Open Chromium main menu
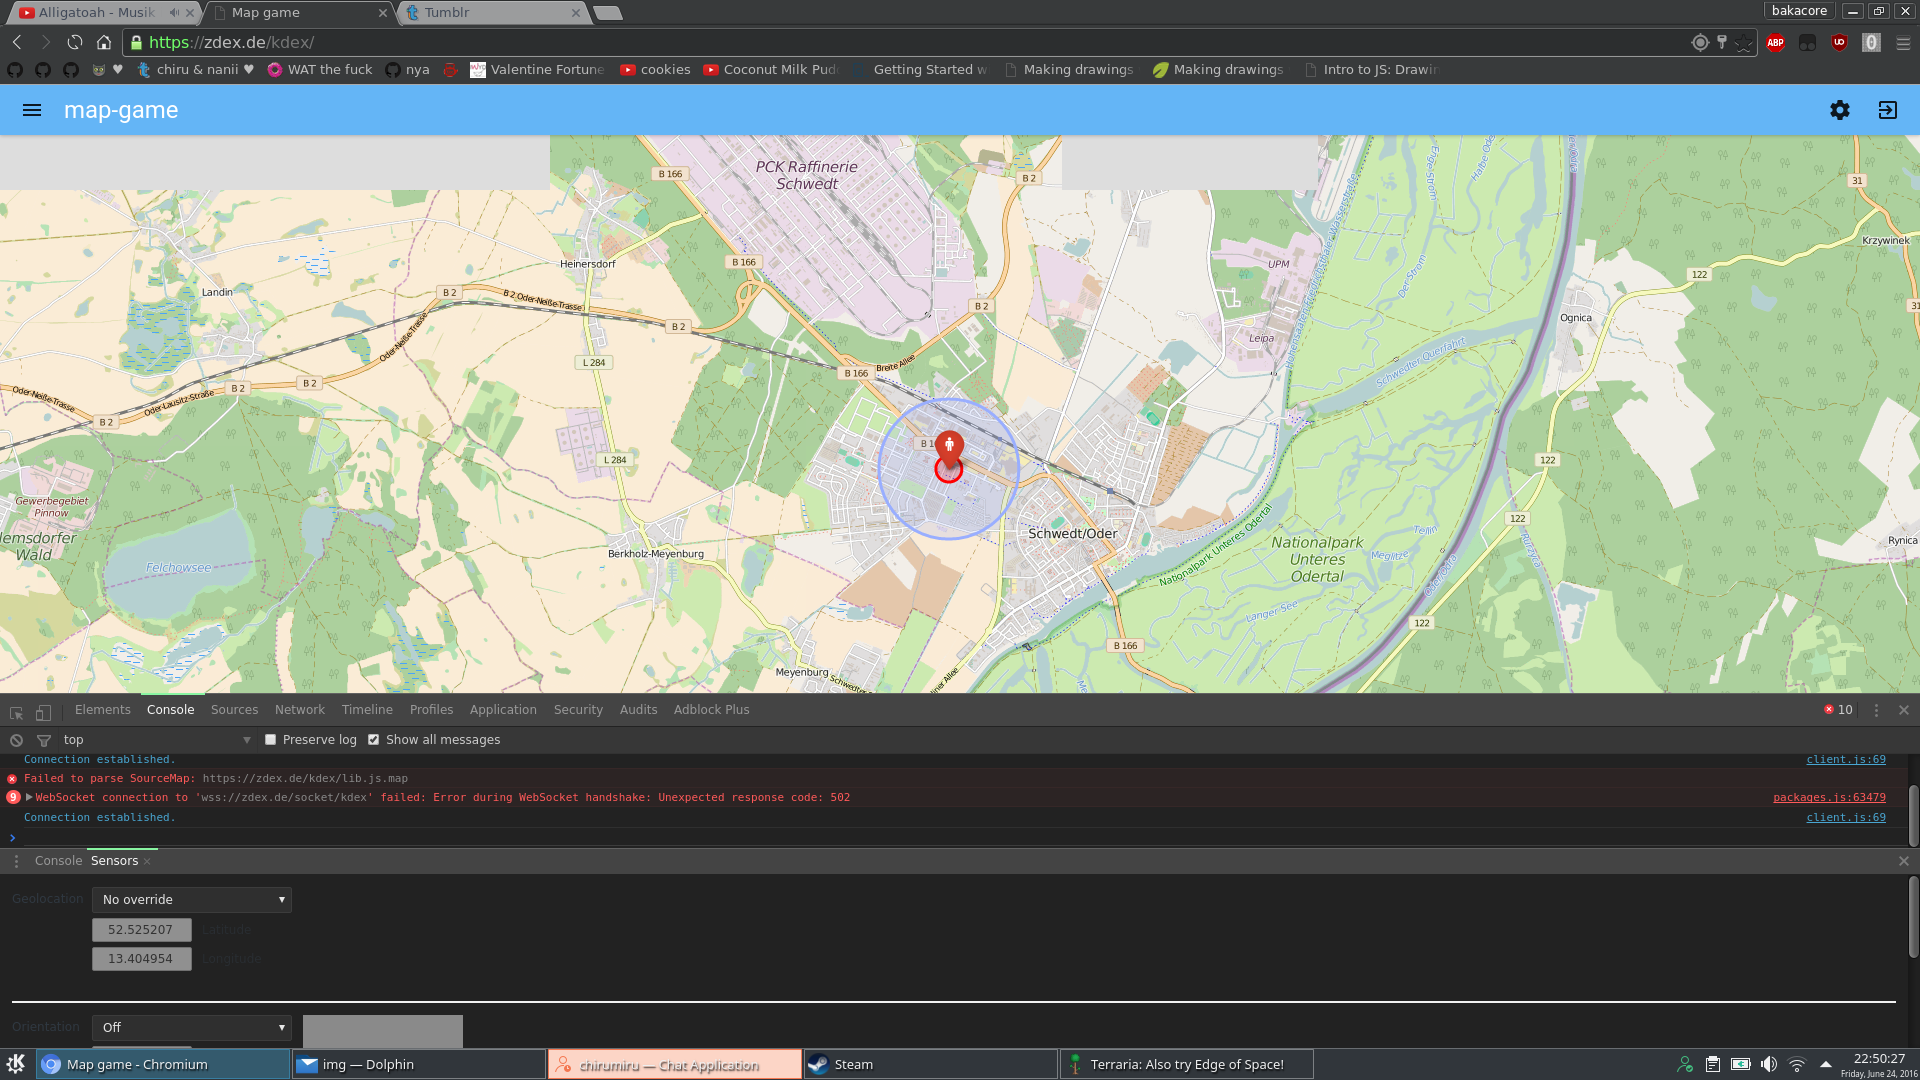 pos(1903,43)
